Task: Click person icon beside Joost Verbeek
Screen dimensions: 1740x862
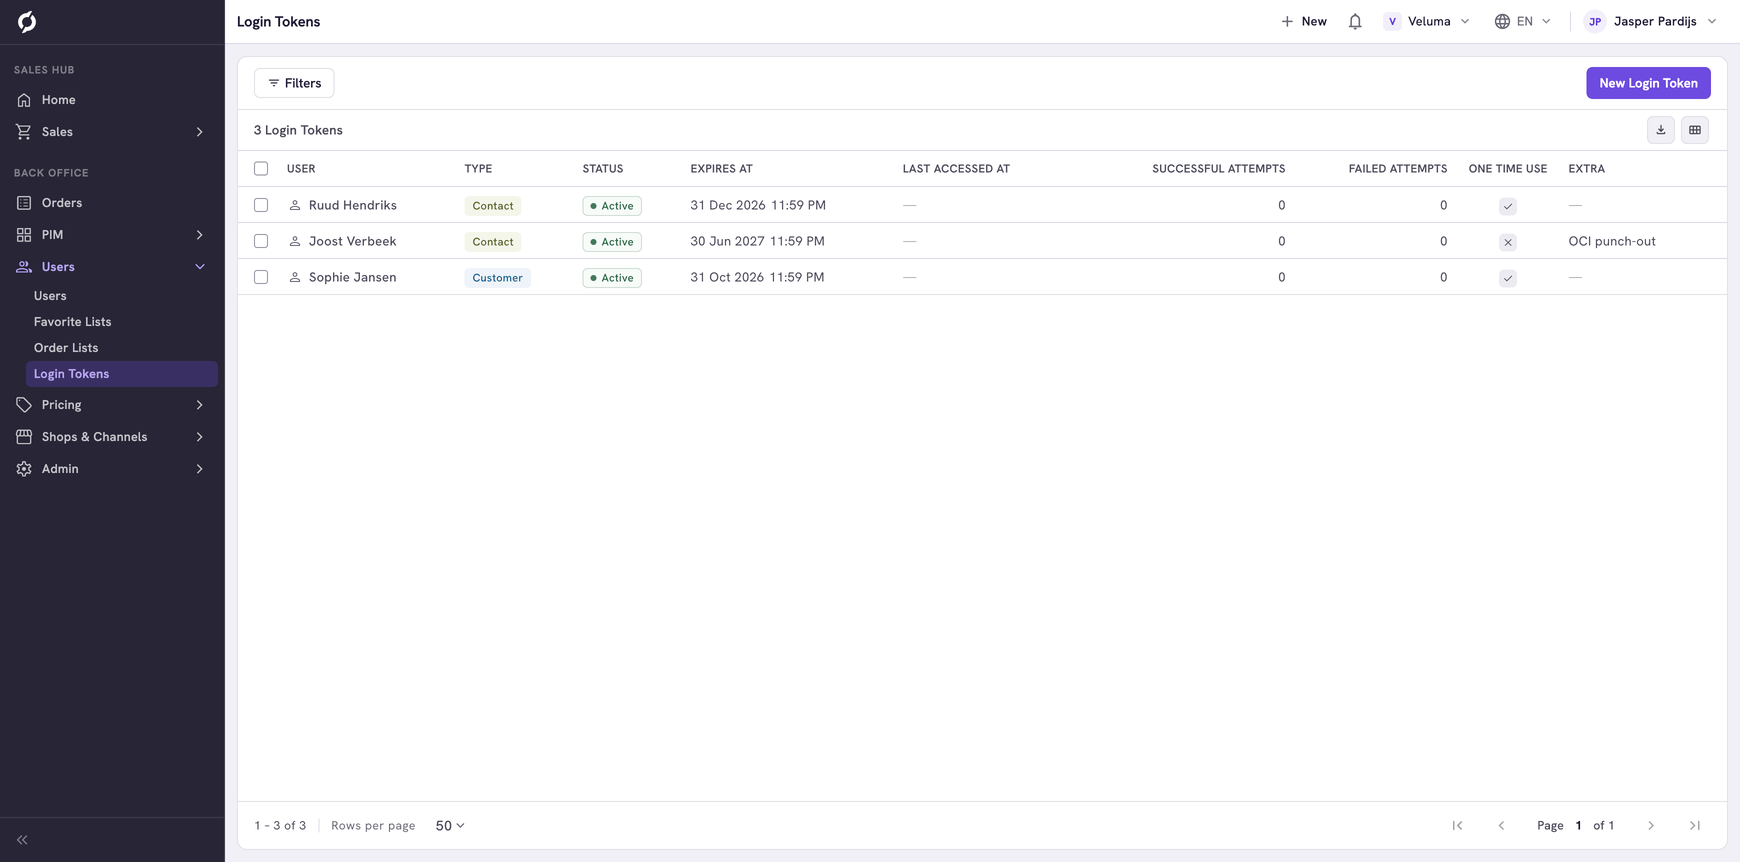Action: tap(295, 241)
